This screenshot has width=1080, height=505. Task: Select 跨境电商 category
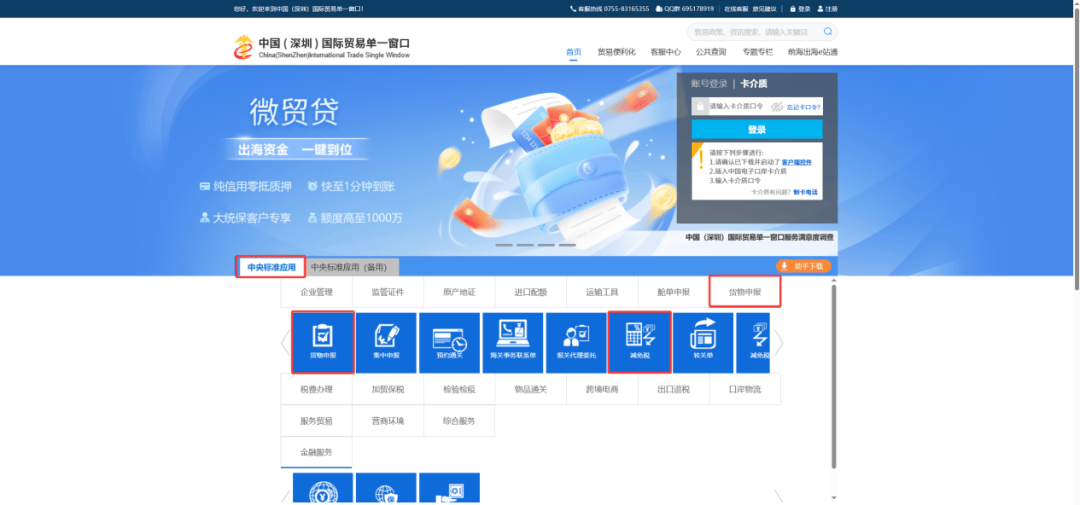click(603, 389)
